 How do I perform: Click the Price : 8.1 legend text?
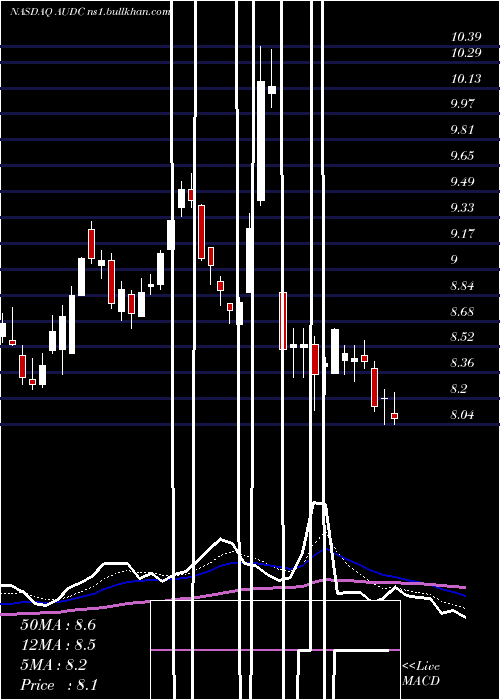pyautogui.click(x=59, y=684)
